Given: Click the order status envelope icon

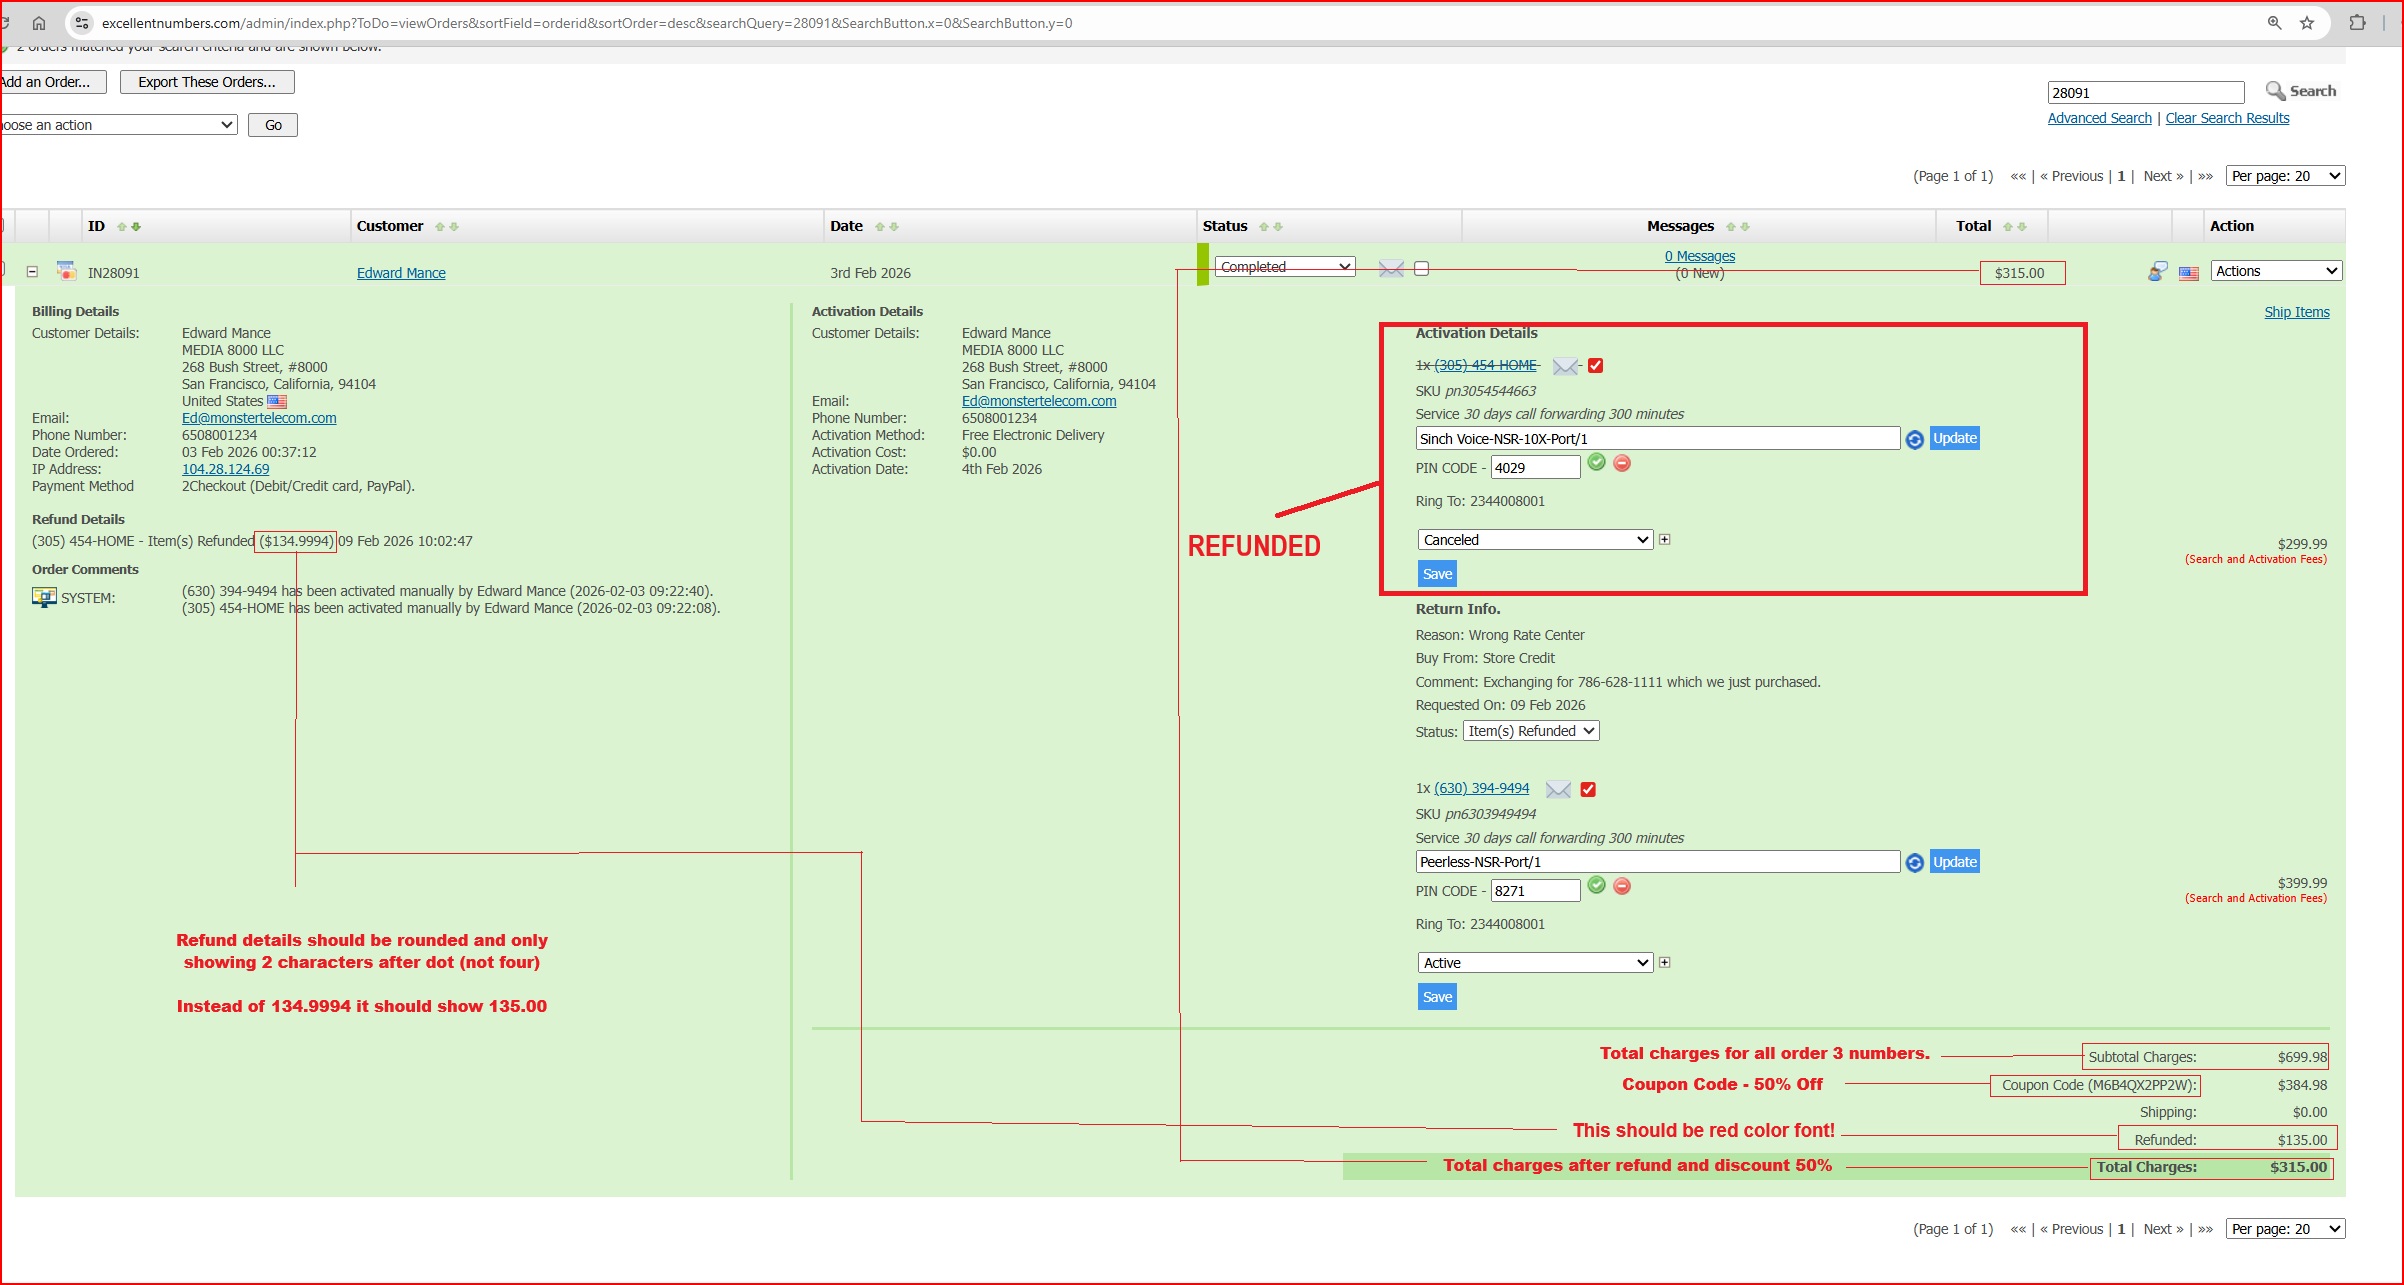Looking at the screenshot, I should 1391,269.
